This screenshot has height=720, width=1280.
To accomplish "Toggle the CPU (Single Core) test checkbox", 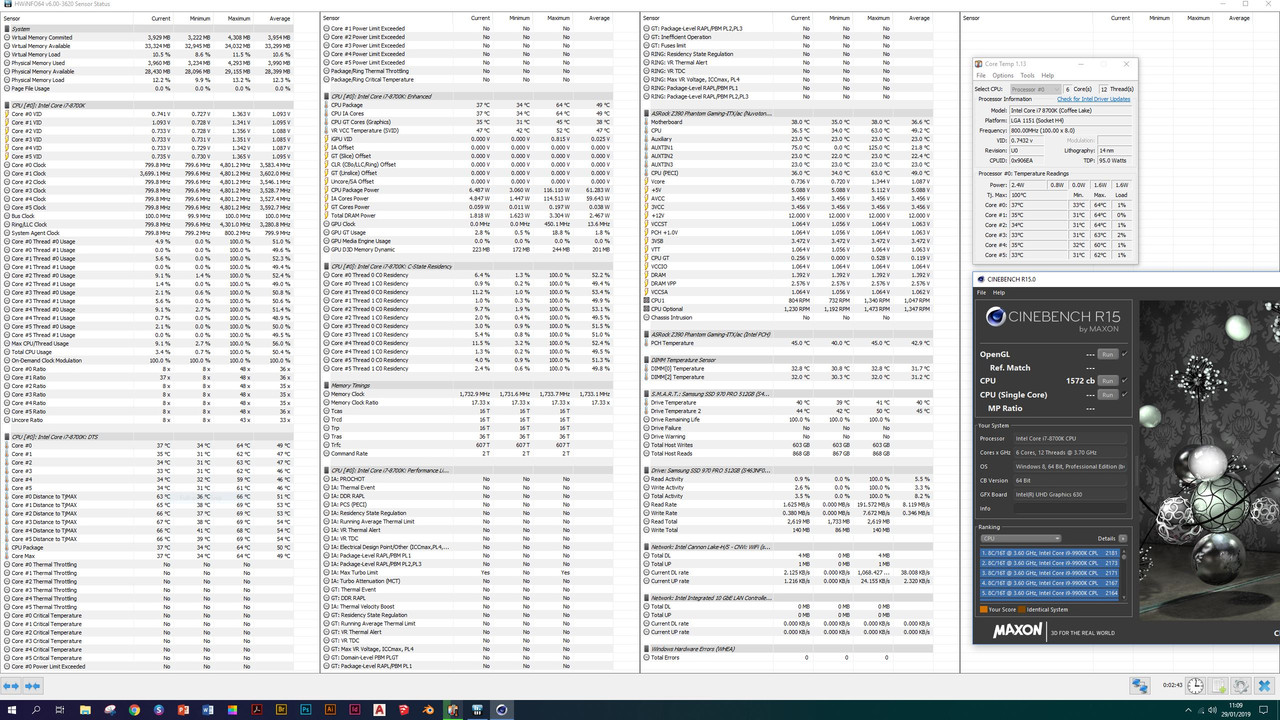I will (x=1124, y=394).
